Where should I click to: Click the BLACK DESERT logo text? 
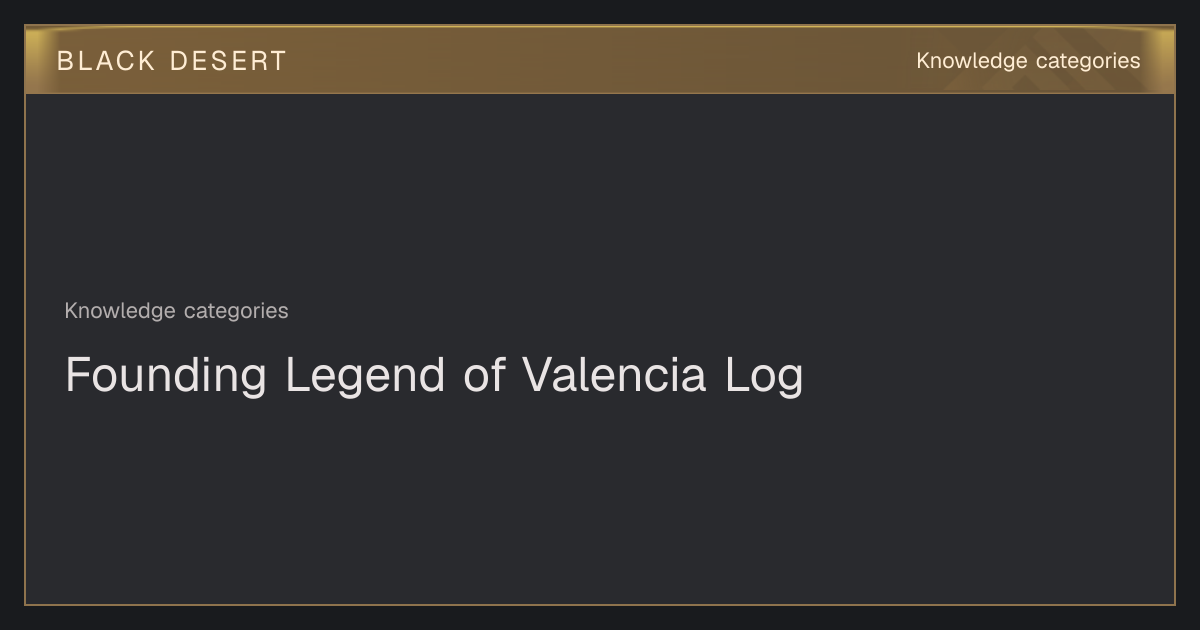pos(171,61)
